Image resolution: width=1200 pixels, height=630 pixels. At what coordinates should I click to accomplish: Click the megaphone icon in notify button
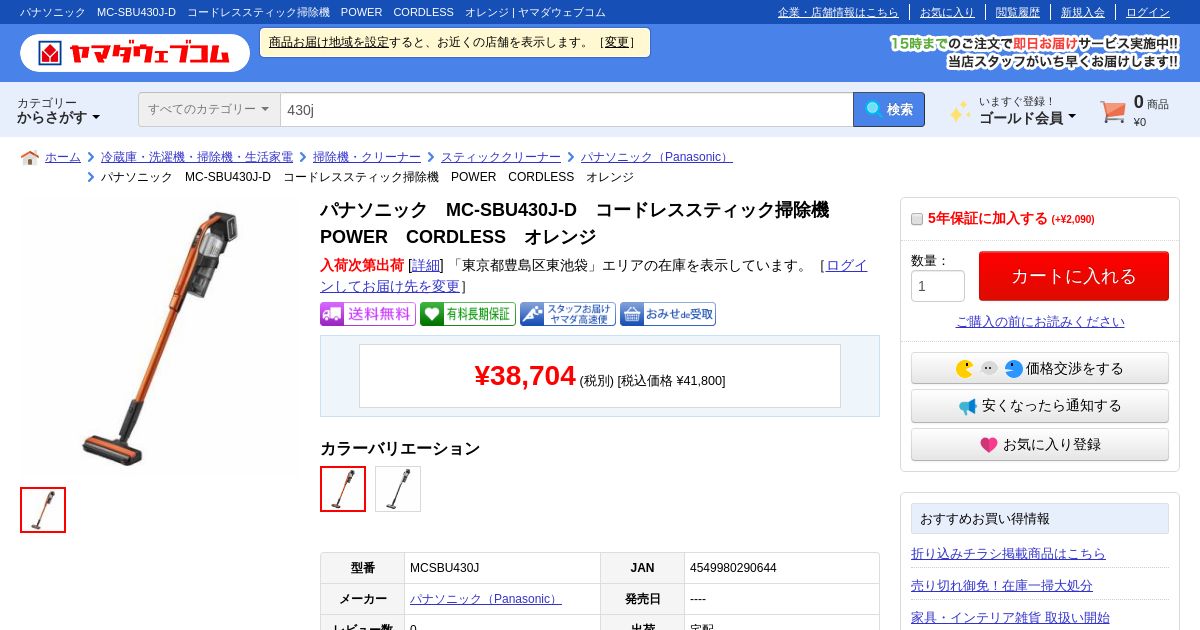click(x=968, y=406)
